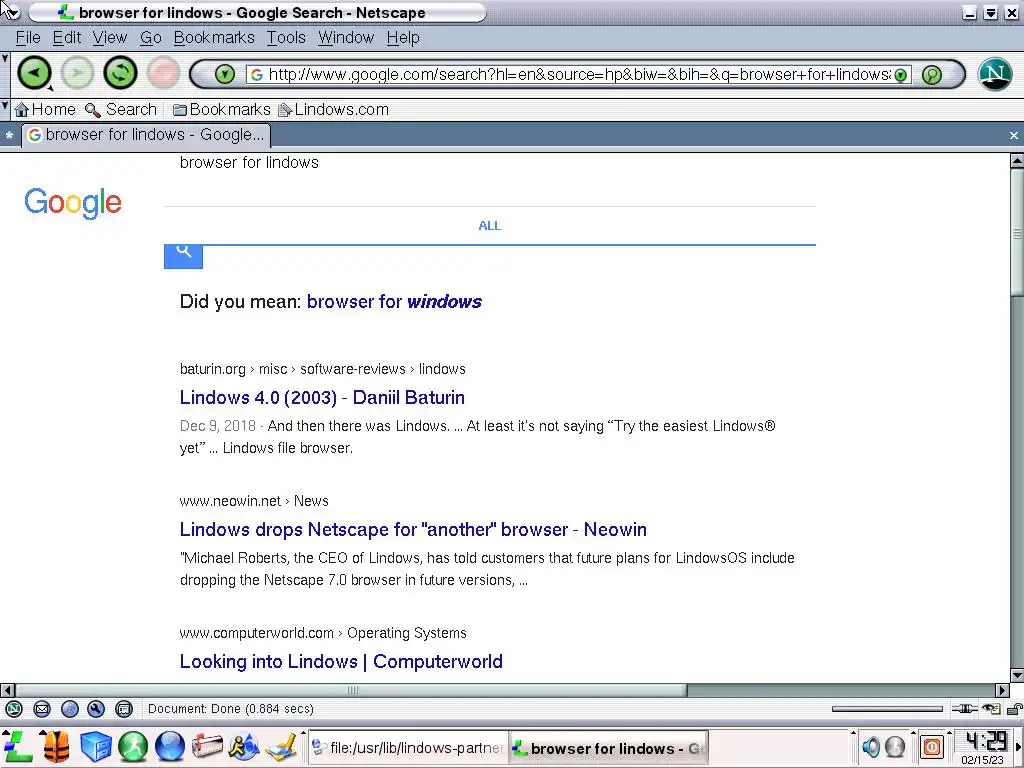
Task: Select the 'browser for lindows - Google...' tab
Action: [146, 135]
